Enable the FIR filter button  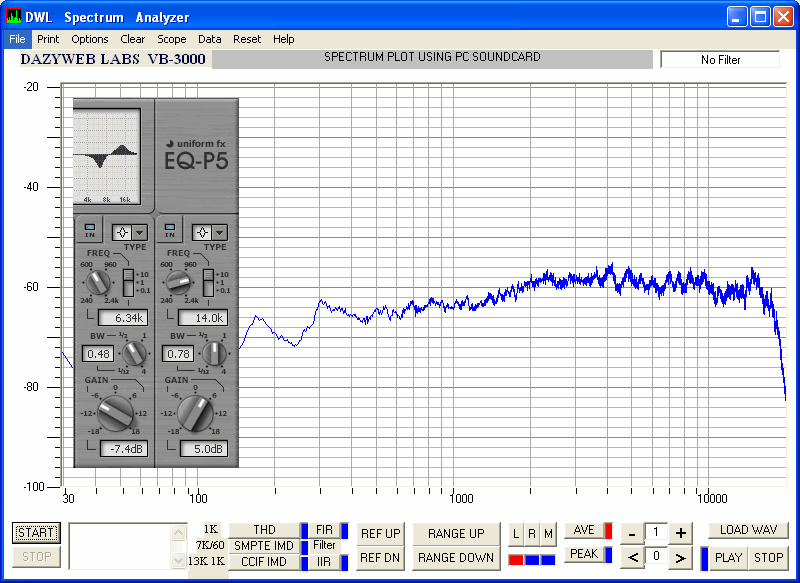click(x=324, y=530)
